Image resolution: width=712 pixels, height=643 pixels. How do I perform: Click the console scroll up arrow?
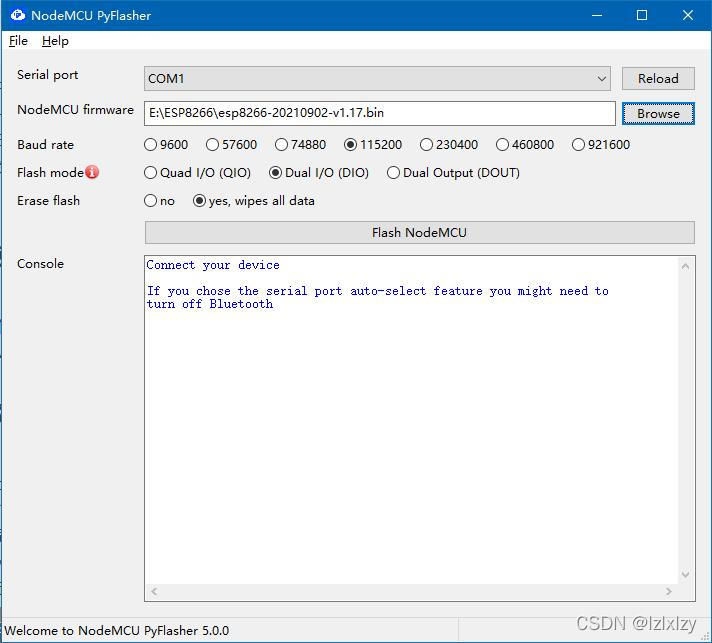point(685,266)
